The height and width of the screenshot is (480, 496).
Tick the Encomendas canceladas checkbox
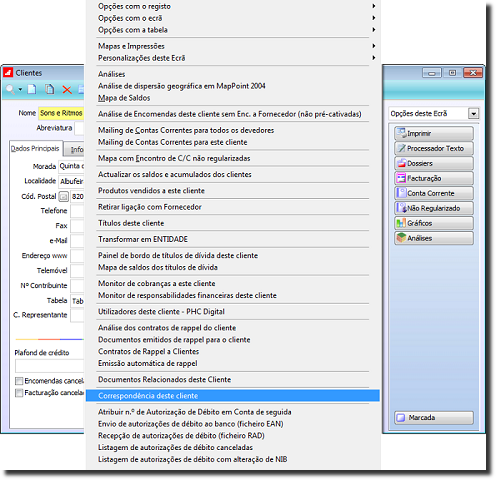coord(19,381)
